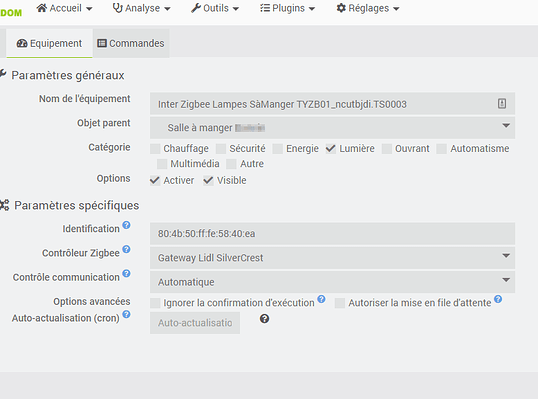Open the Contrôle communication dropdown
The image size is (538, 399).
pyautogui.click(x=332, y=282)
